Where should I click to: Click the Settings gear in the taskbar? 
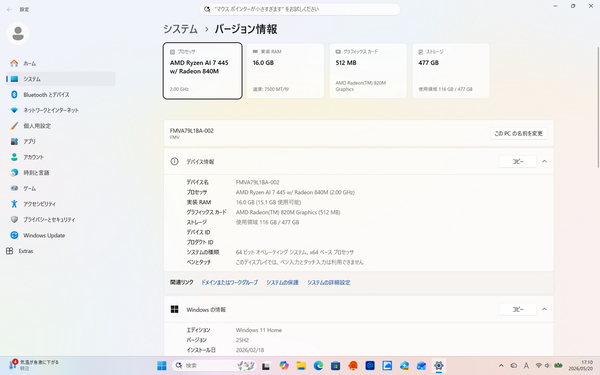point(439,366)
